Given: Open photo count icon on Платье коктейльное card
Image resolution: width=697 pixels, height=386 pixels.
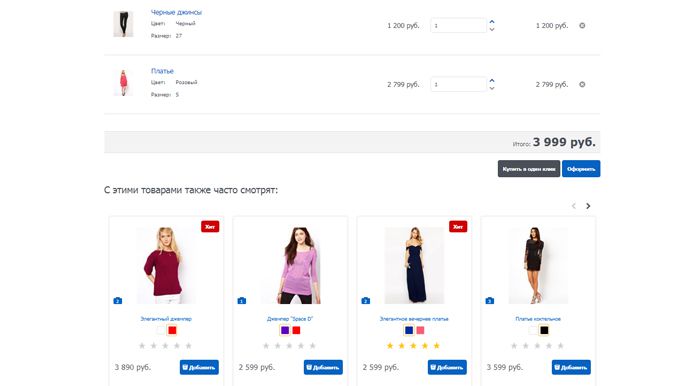Looking at the screenshot, I should pyautogui.click(x=489, y=301).
